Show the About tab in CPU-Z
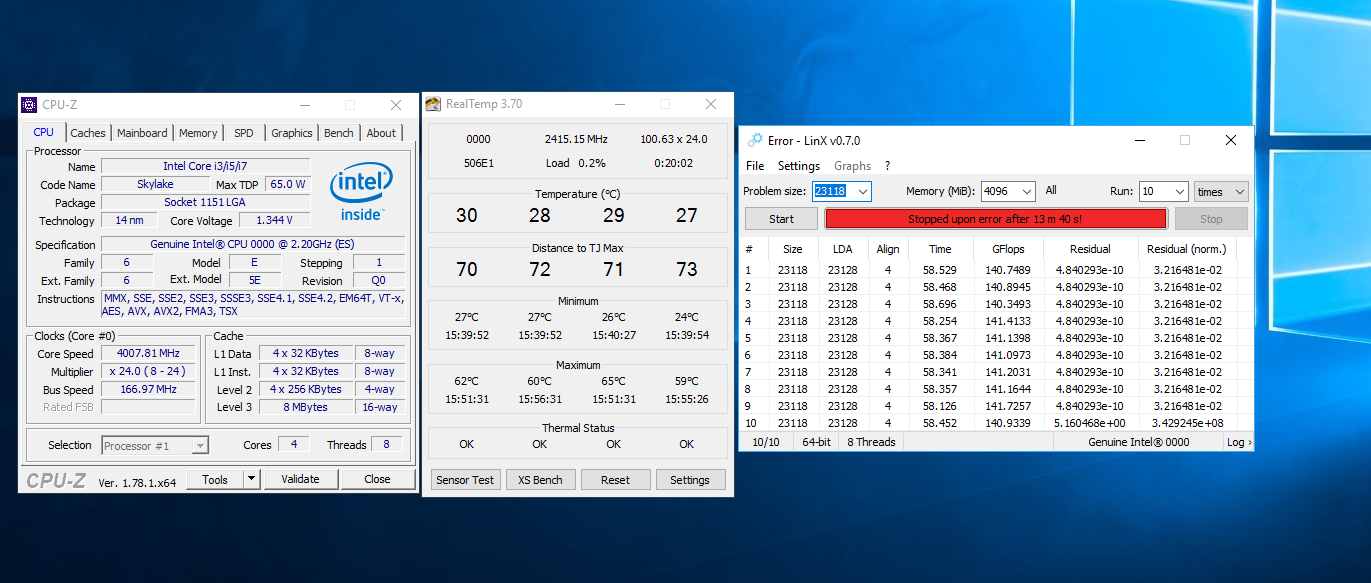 (381, 133)
